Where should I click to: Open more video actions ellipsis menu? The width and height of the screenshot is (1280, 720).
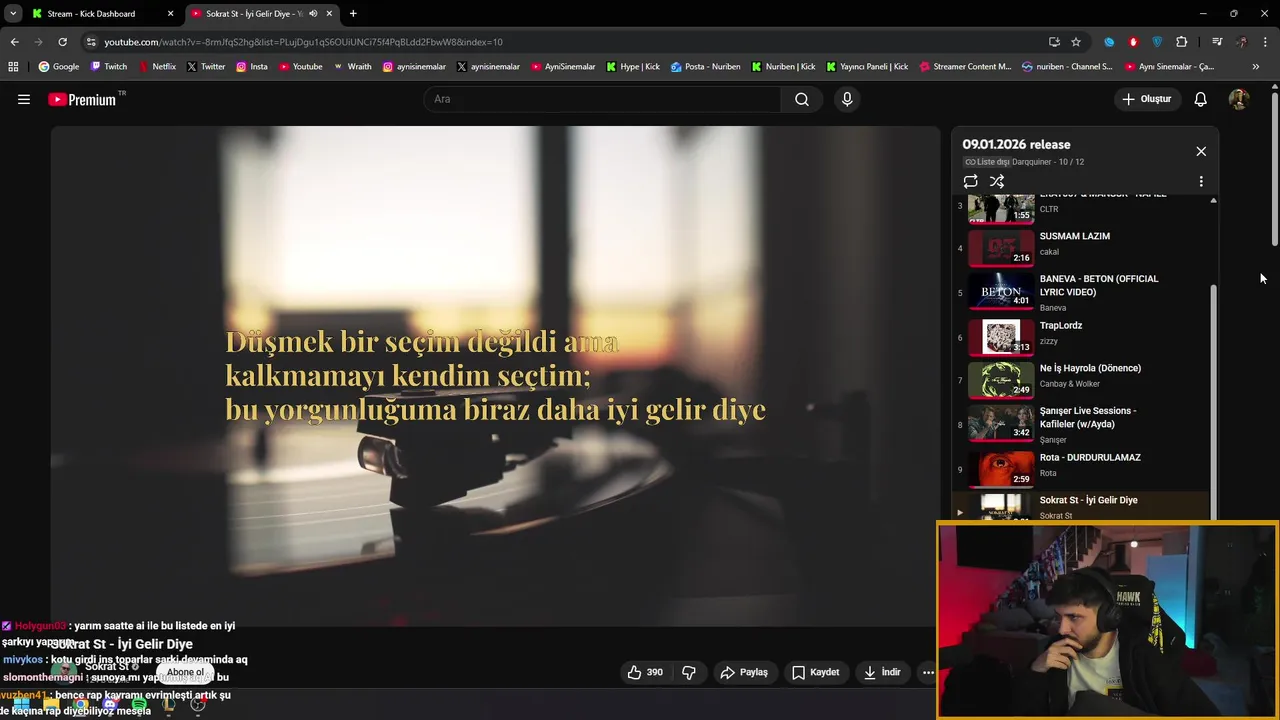[928, 672]
